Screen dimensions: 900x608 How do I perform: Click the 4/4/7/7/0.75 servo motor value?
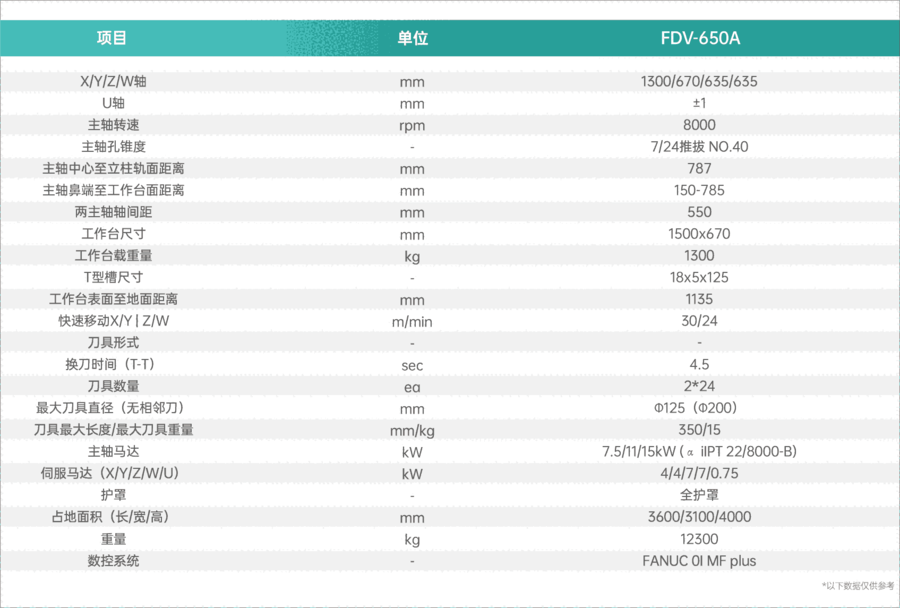coord(700,473)
